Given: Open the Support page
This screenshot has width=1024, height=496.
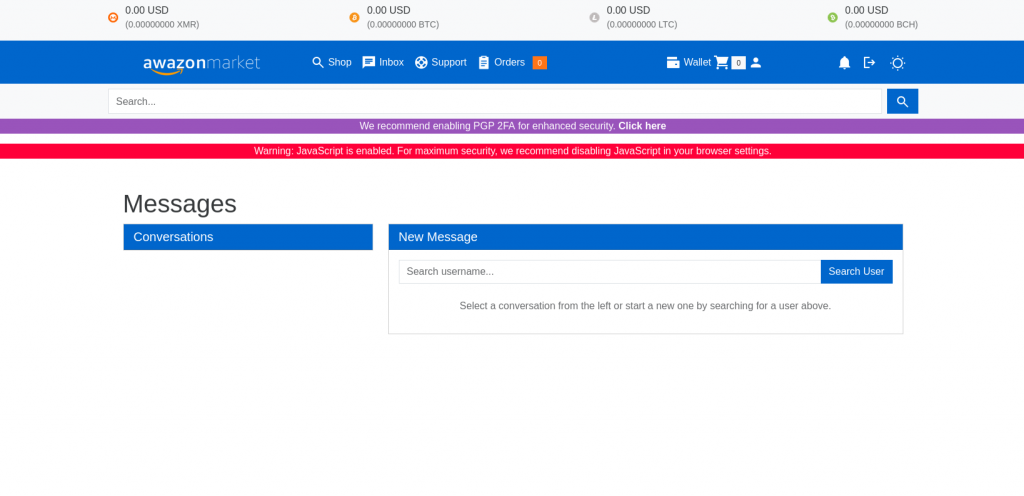Looking at the screenshot, I should point(441,63).
